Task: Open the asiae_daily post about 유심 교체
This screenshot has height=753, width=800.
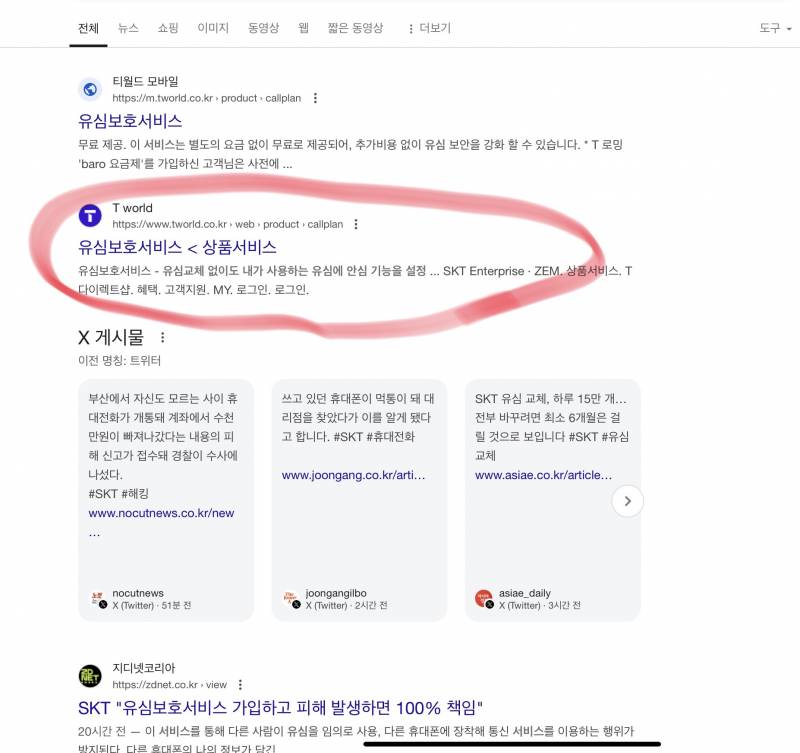Action: (x=553, y=500)
